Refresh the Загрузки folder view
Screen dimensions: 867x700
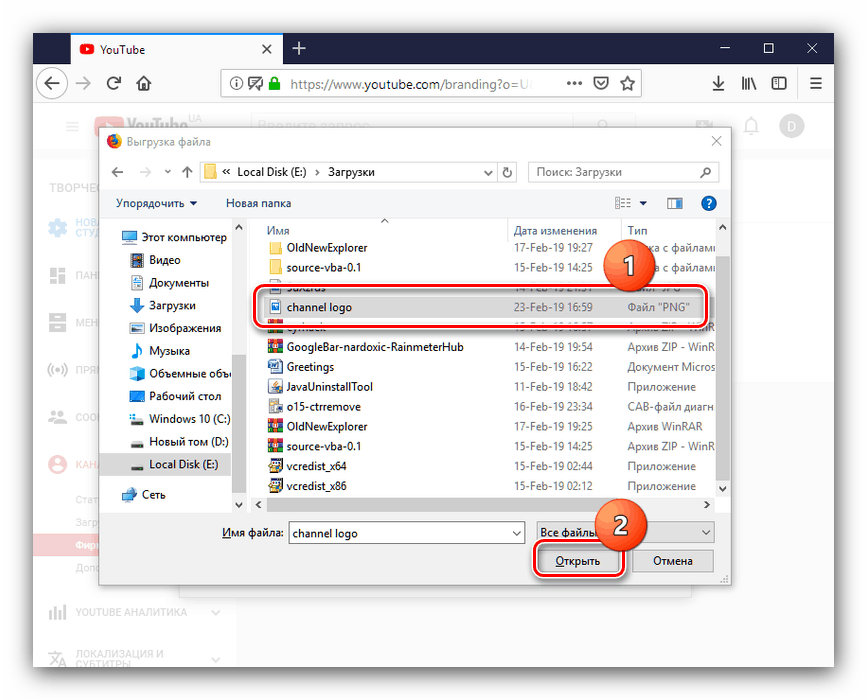pyautogui.click(x=507, y=173)
